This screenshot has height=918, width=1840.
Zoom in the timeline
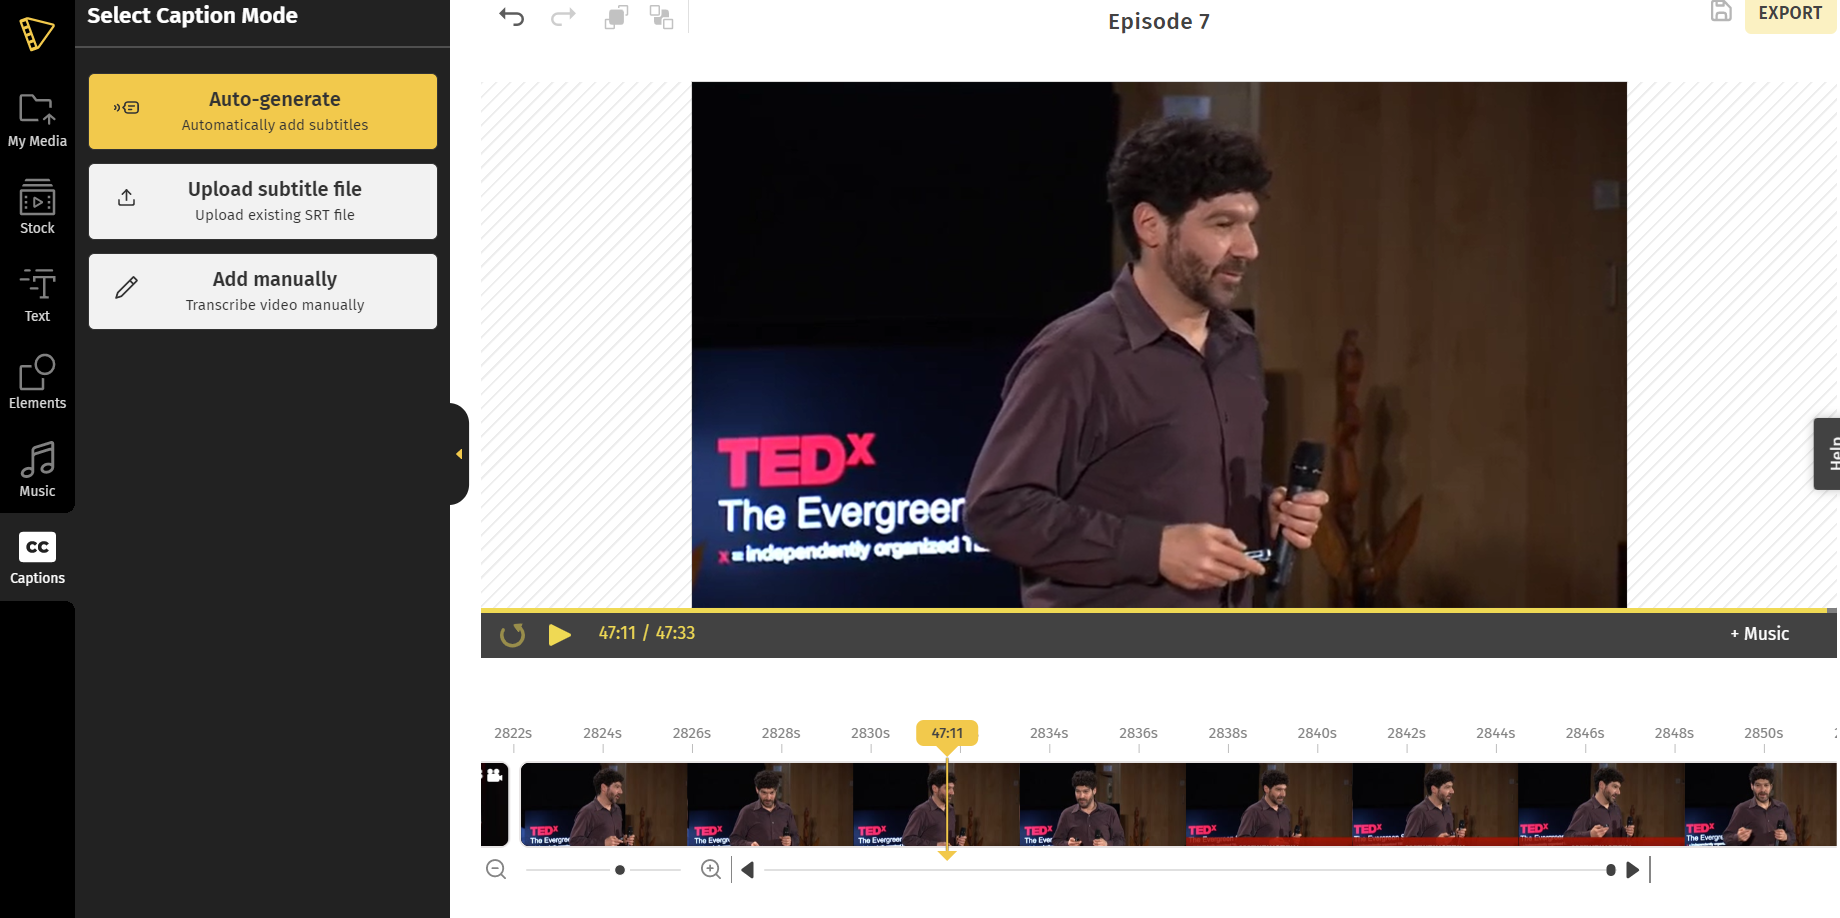click(711, 870)
